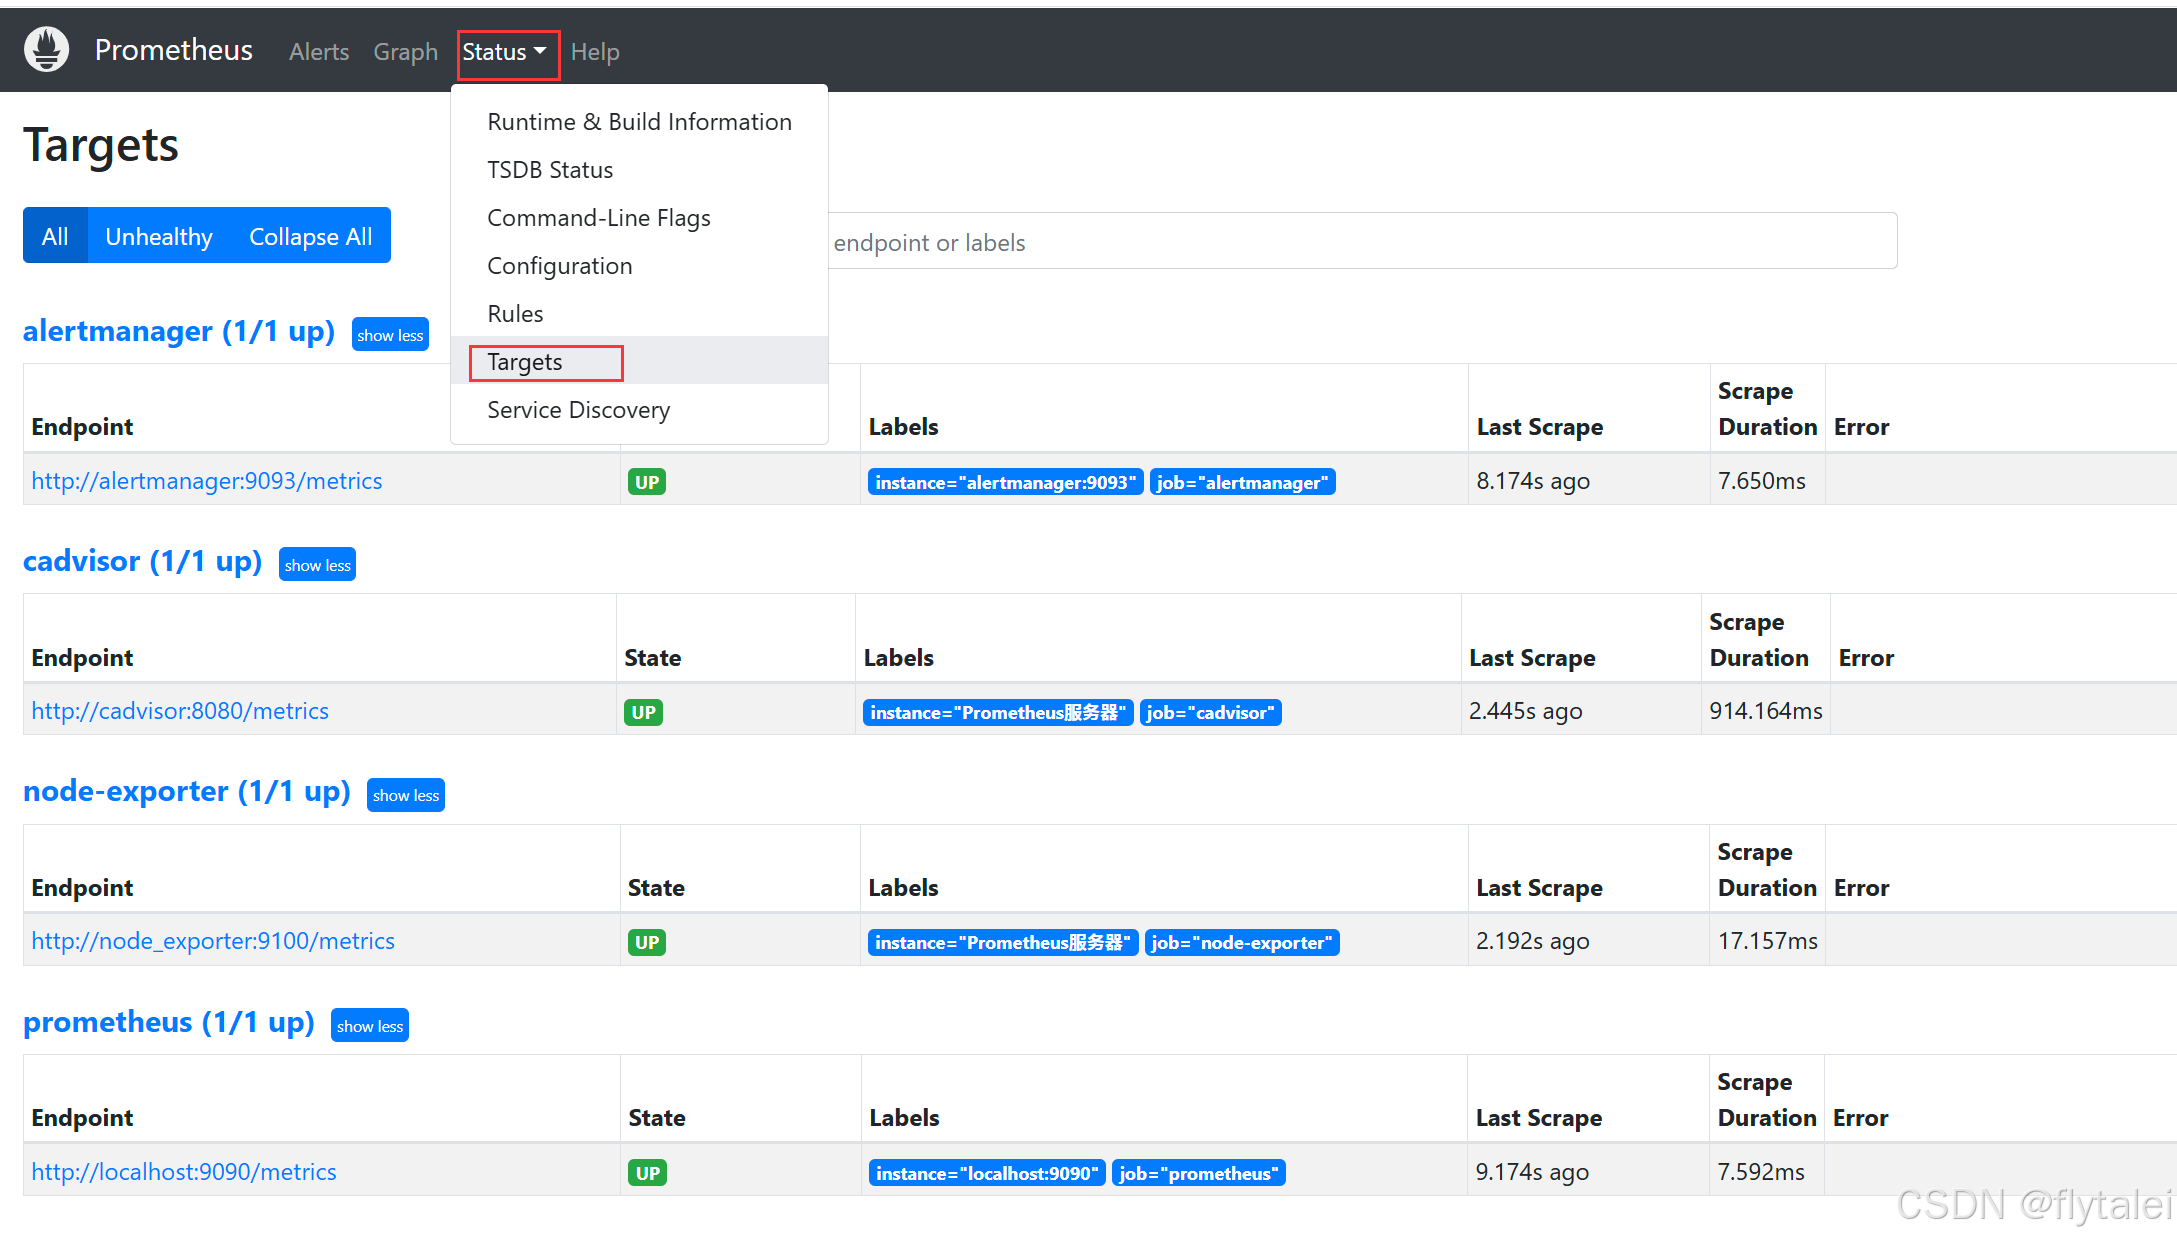Collapse cadvisor group with show less
The width and height of the screenshot is (2177, 1241).
tap(317, 565)
